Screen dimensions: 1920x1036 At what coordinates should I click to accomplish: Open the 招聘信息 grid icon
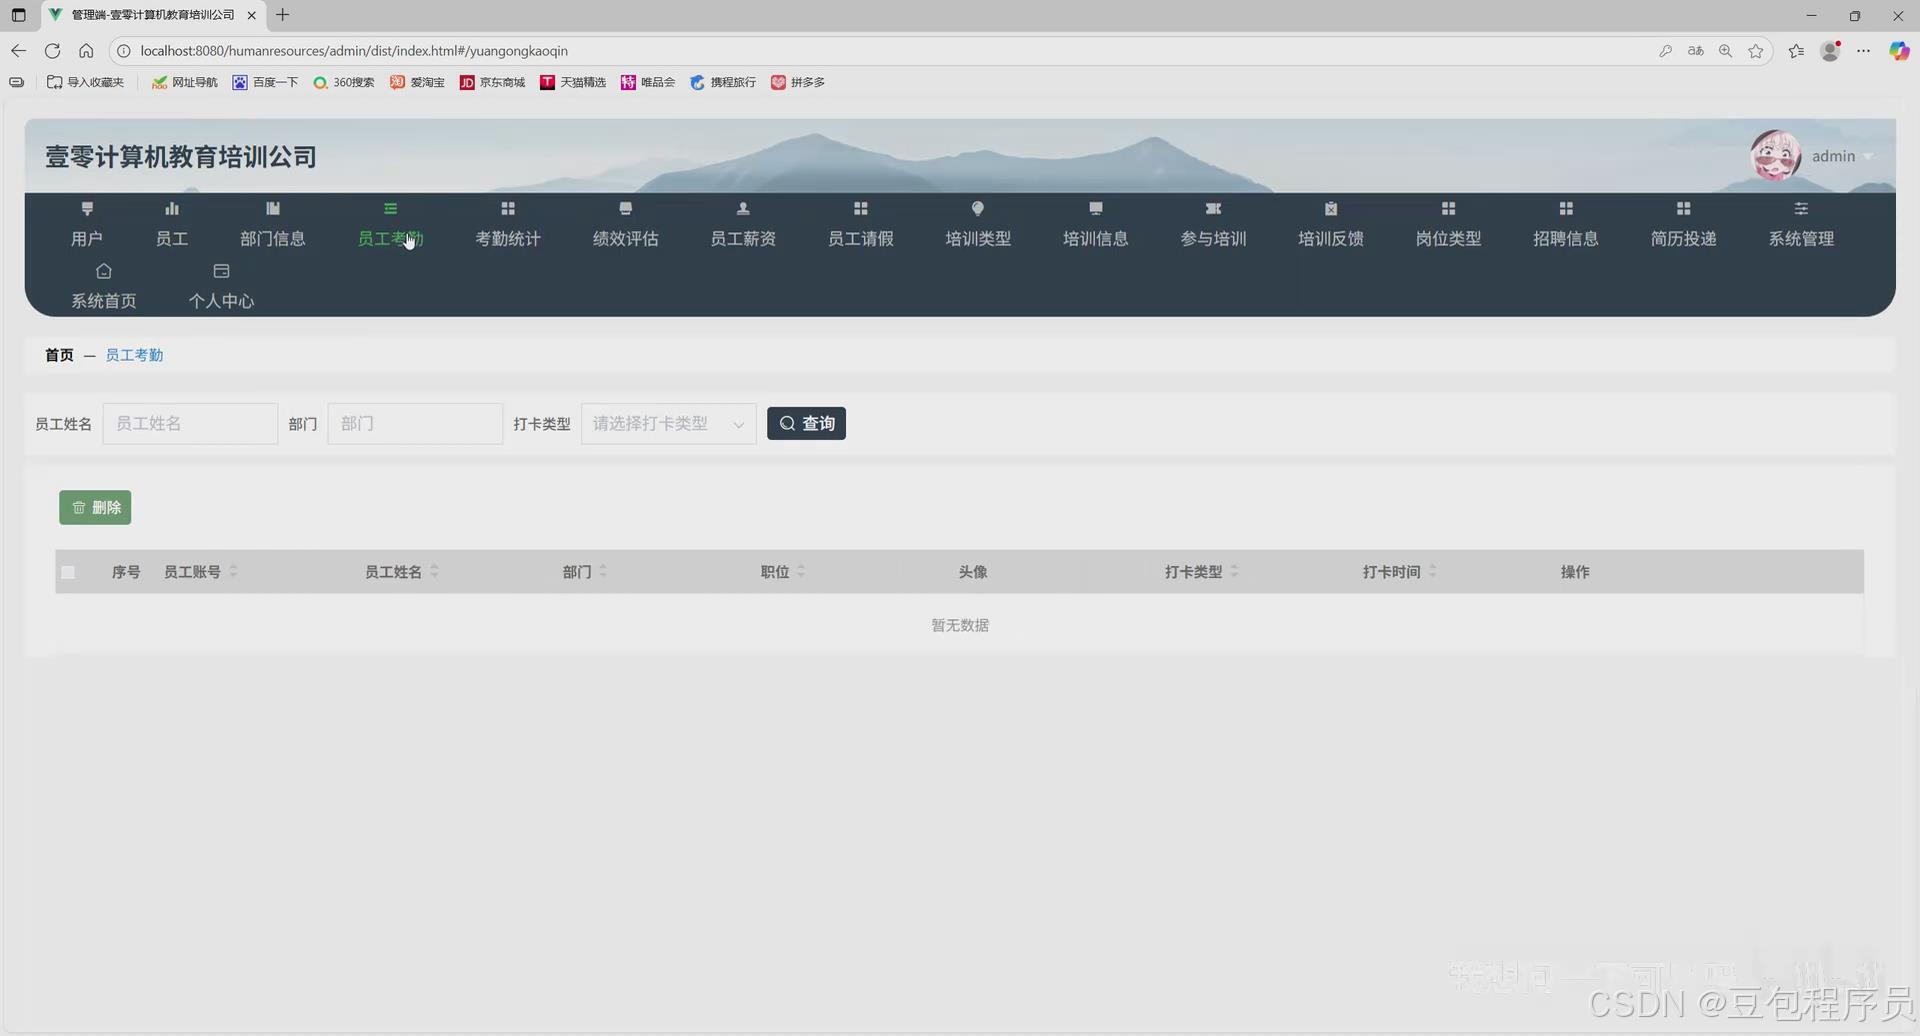coord(1566,209)
